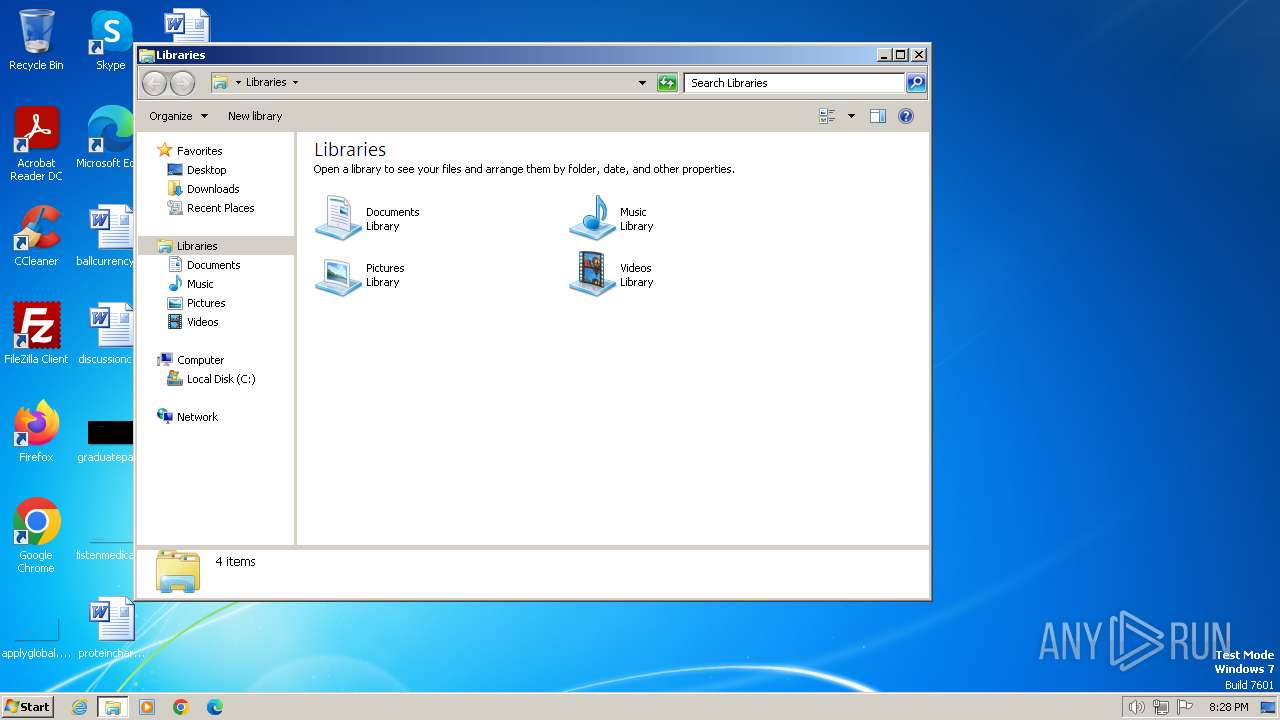This screenshot has height=720, width=1280.
Task: Select the Firefox desktop shortcut
Action: click(x=36, y=431)
